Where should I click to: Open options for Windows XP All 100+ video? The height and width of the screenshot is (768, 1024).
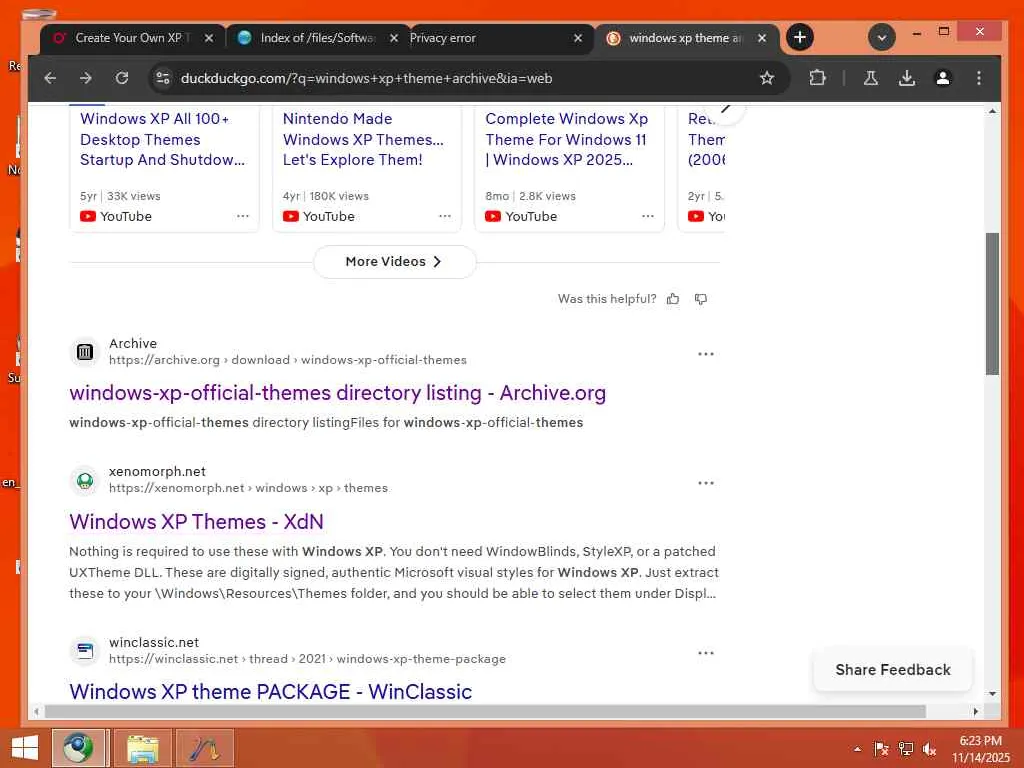click(x=242, y=216)
